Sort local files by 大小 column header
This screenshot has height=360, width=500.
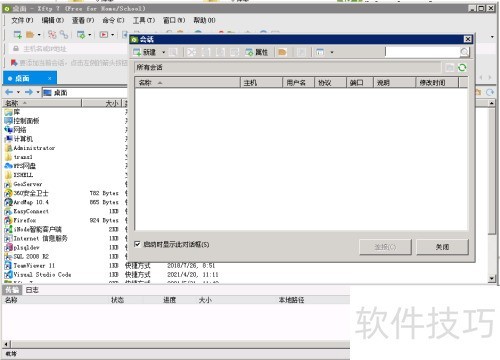[102, 103]
